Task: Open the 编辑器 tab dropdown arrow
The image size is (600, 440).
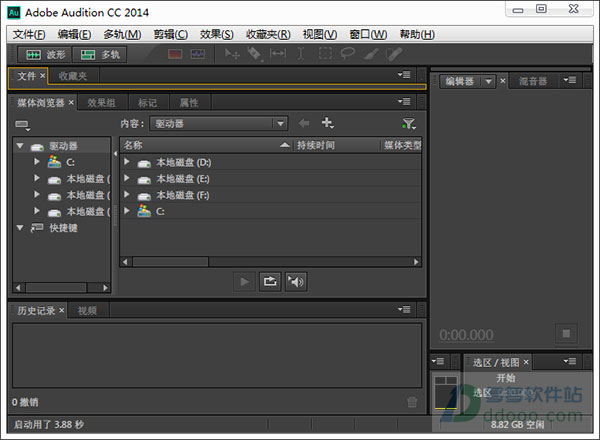Action: pyautogui.click(x=488, y=81)
